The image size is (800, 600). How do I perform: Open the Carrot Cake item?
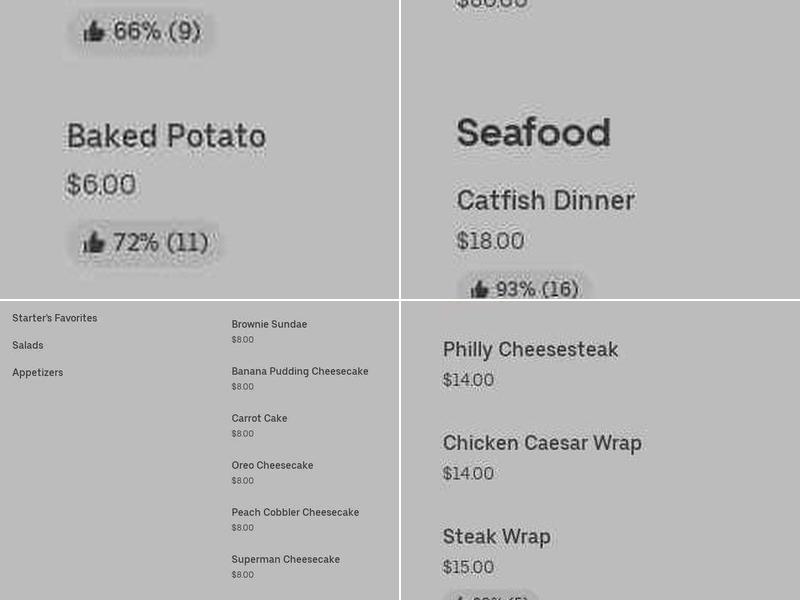coord(259,418)
